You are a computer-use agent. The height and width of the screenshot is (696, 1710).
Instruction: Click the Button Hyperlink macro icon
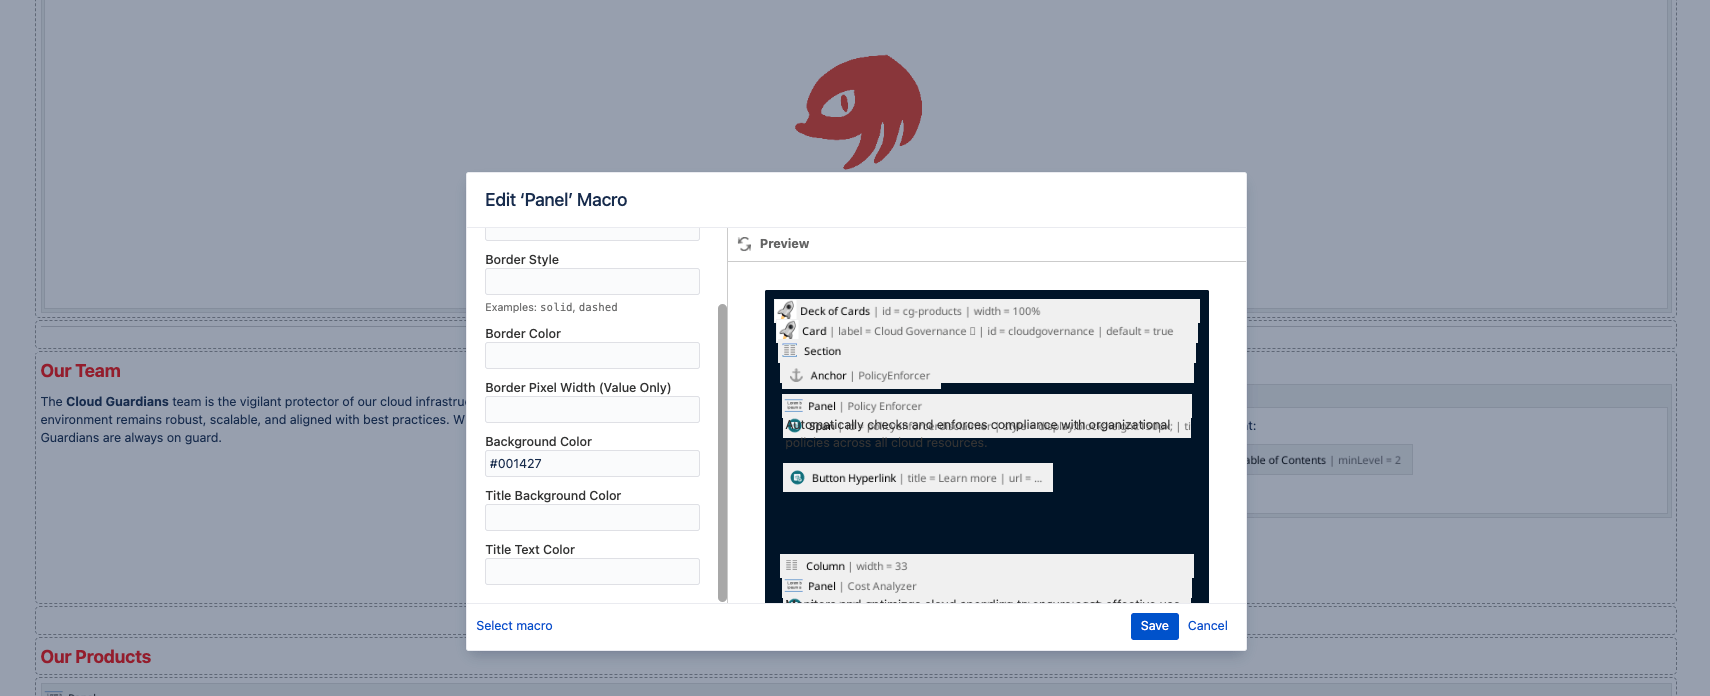tap(797, 478)
